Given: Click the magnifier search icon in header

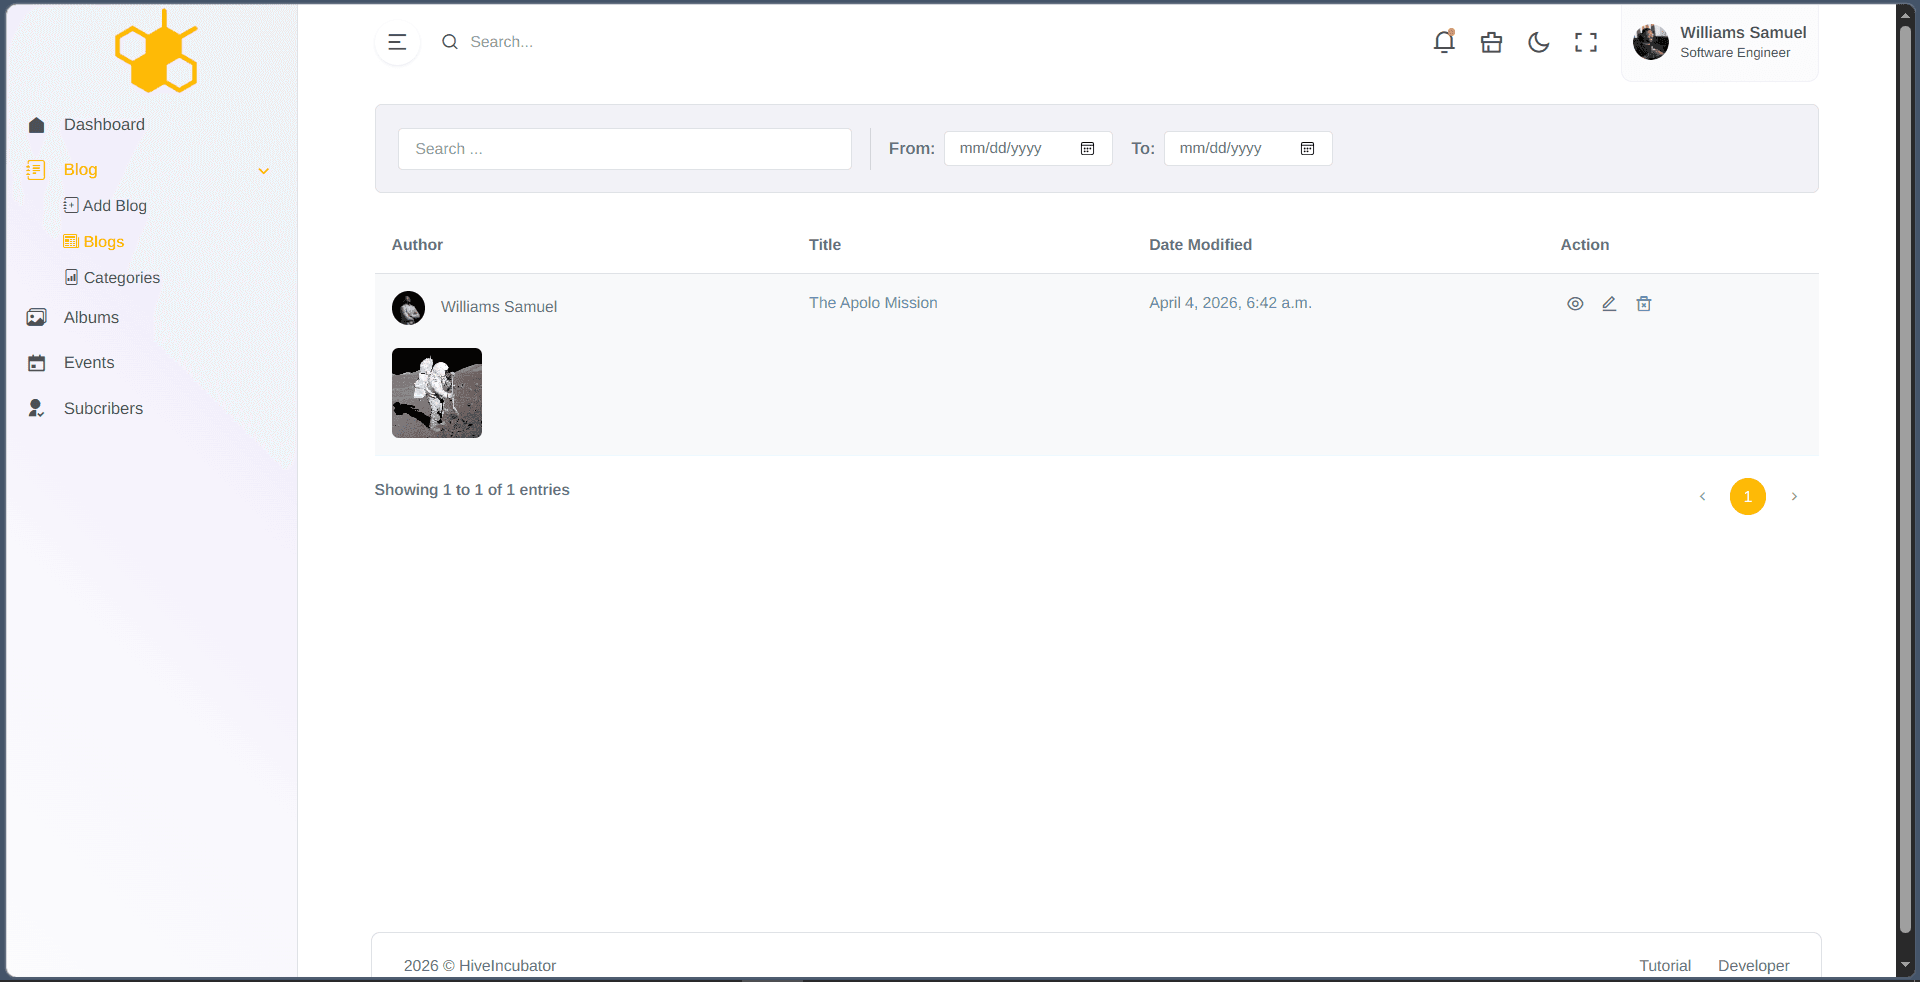Looking at the screenshot, I should [x=450, y=42].
